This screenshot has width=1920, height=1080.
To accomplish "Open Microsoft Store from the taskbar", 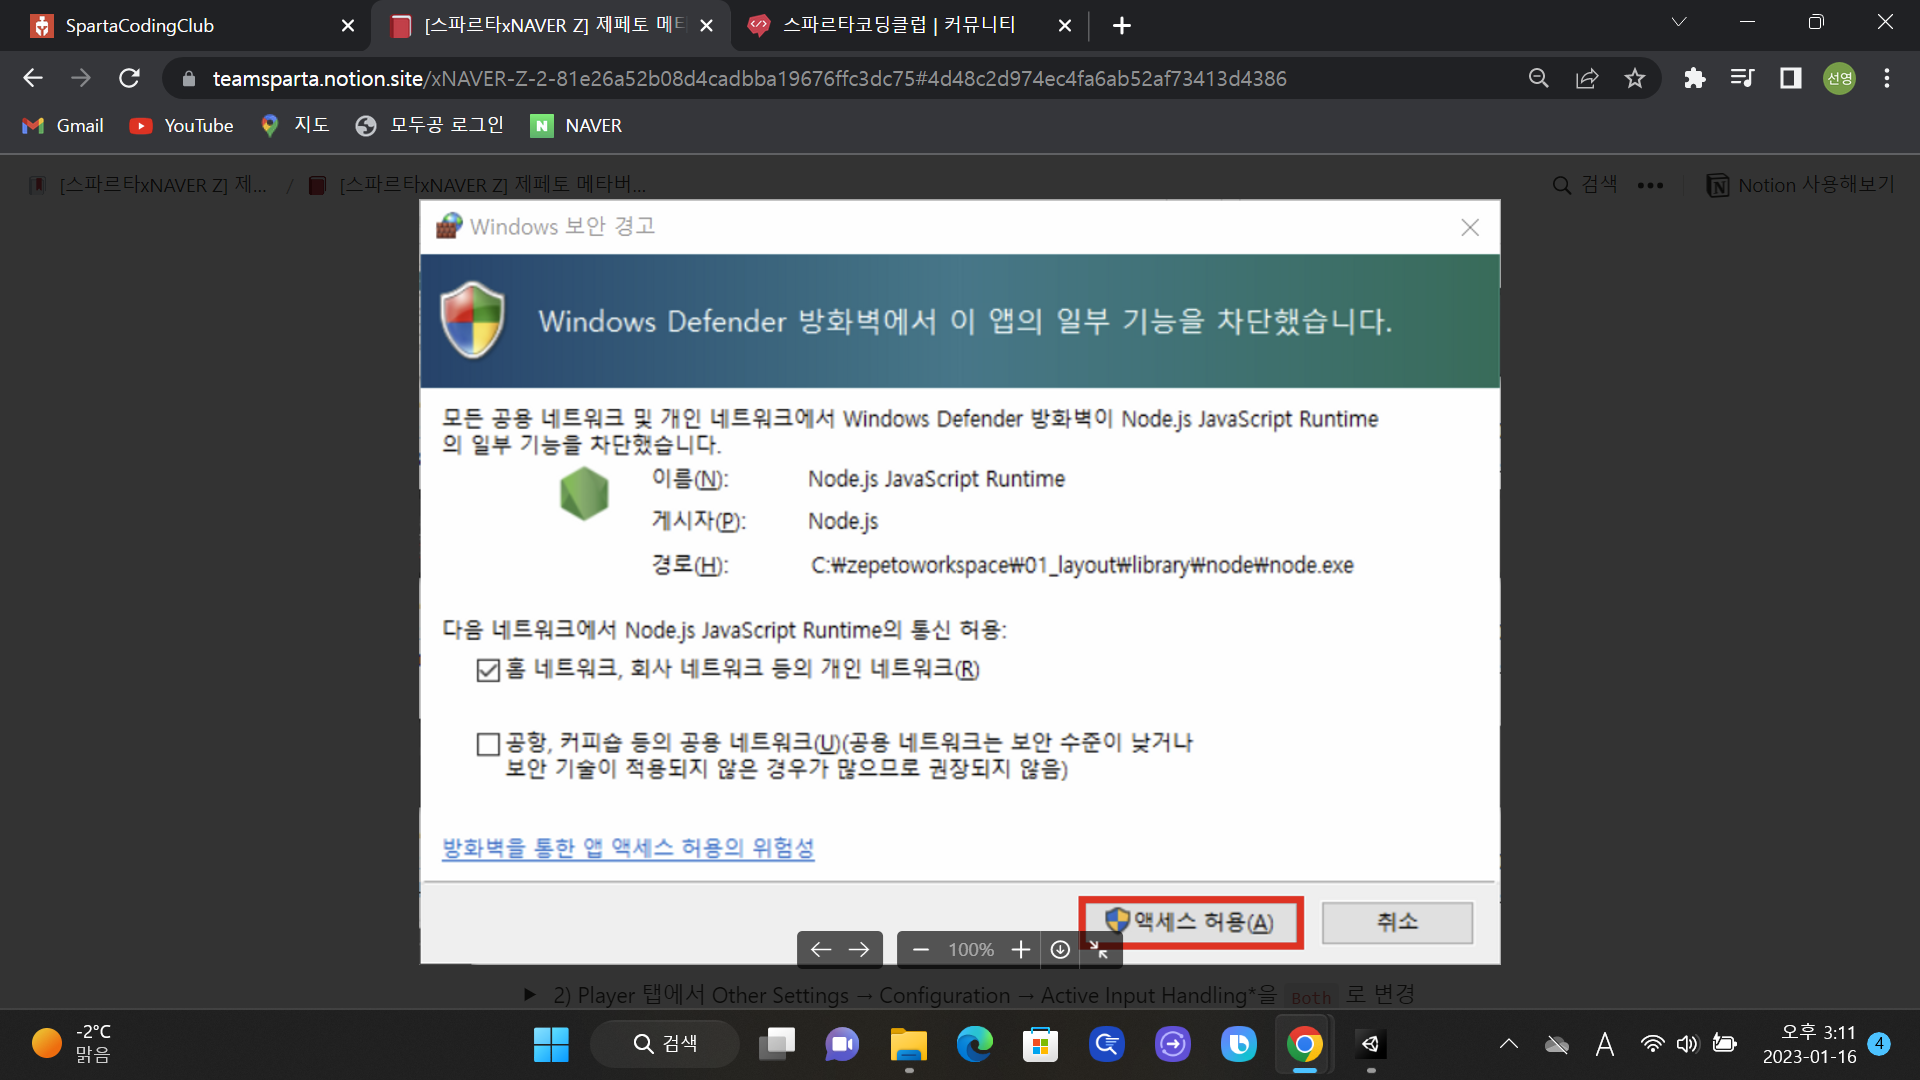I will 1040,1045.
